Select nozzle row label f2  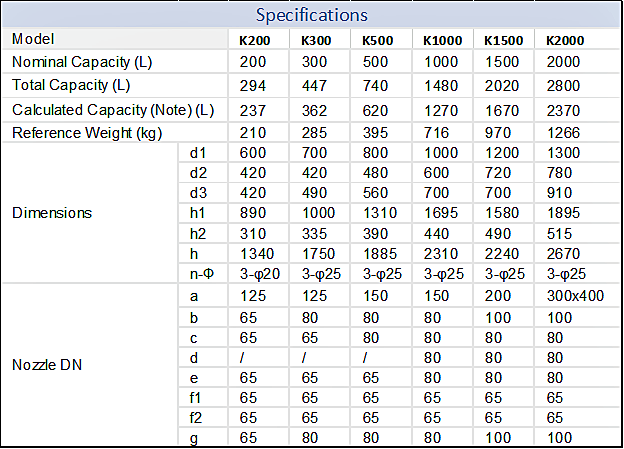[x=196, y=418]
